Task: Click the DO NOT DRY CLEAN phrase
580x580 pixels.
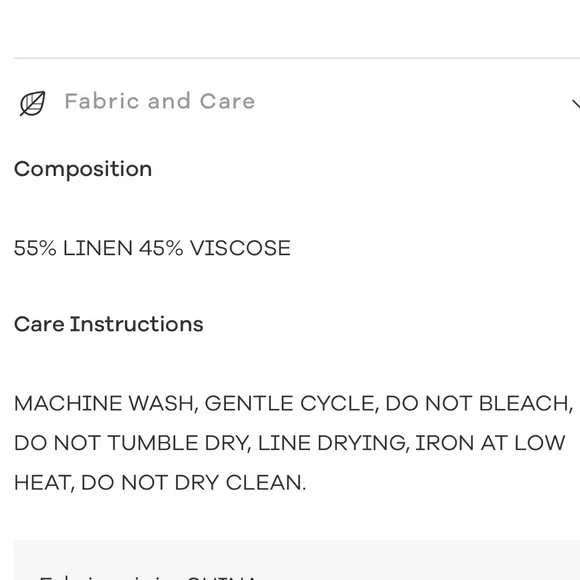Action: pos(193,483)
